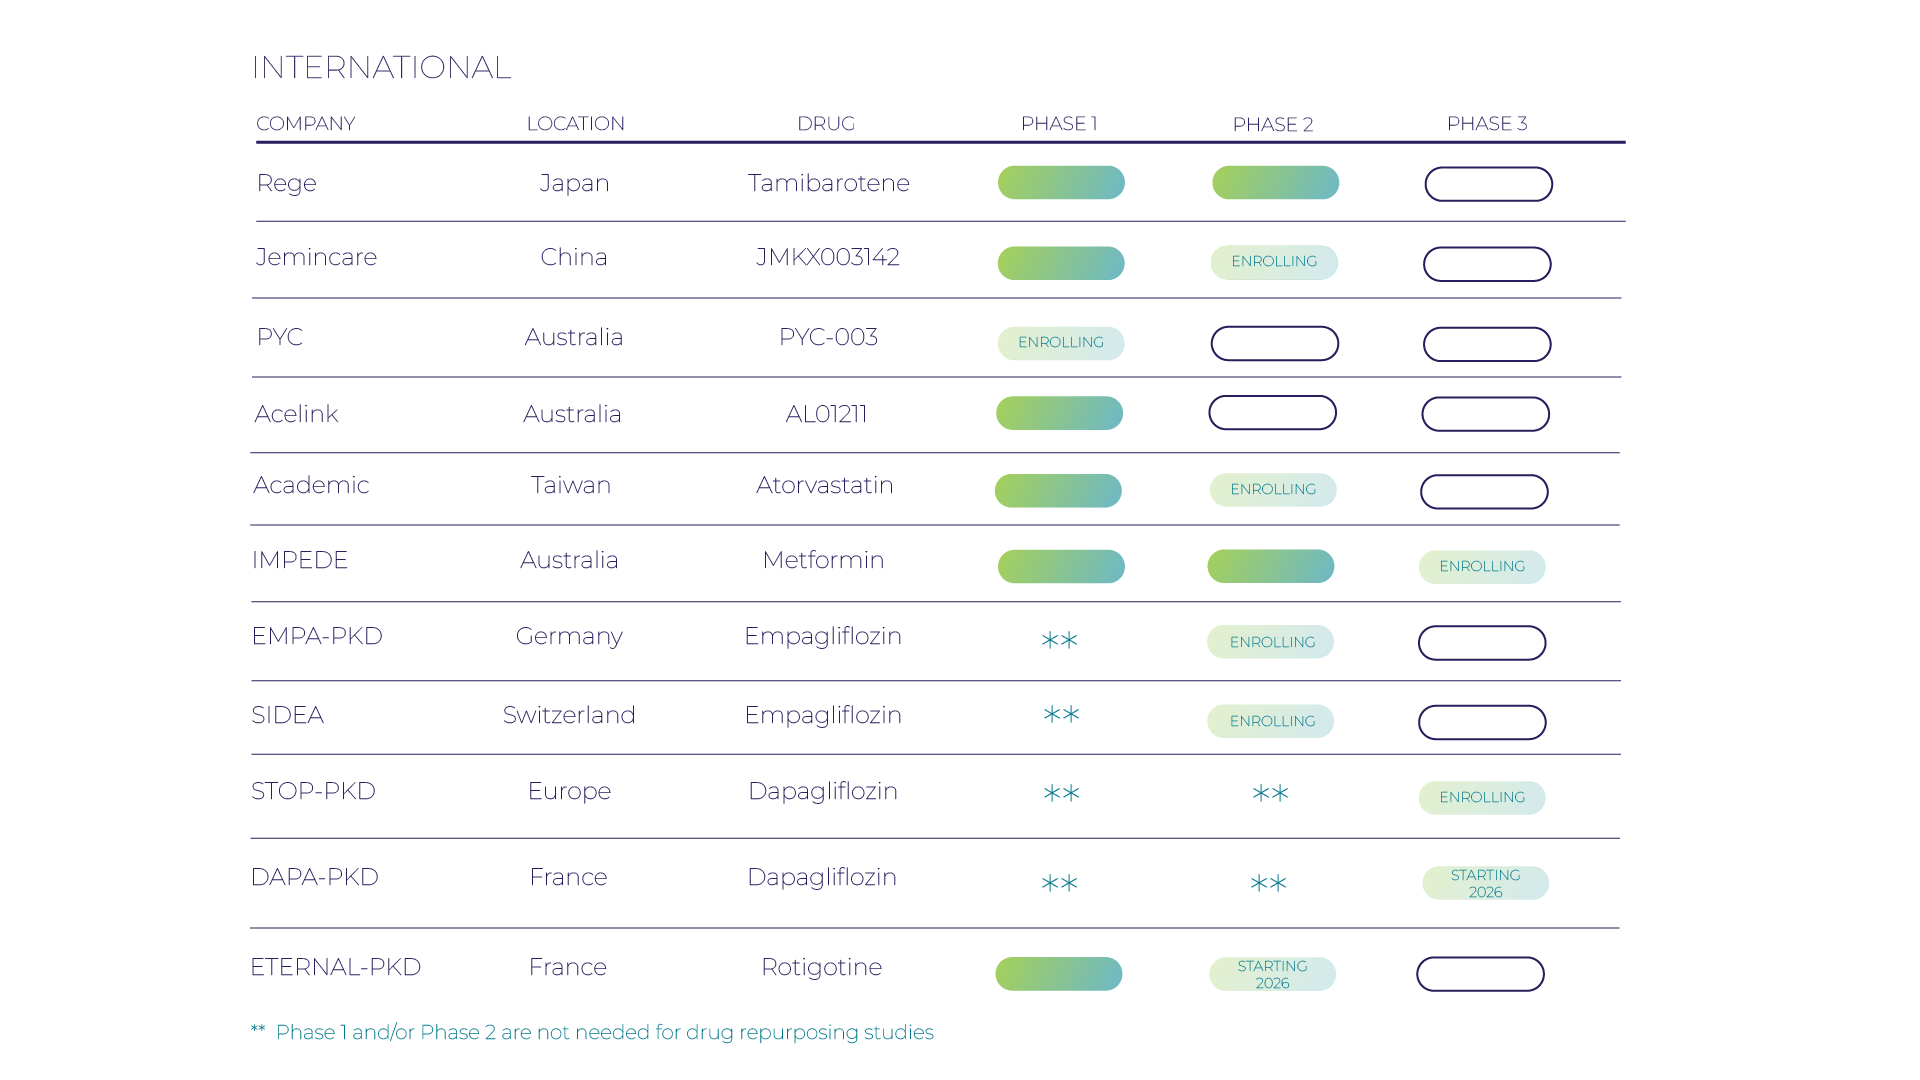Click the Acelink company name
Screen dimensions: 1920x1080
click(x=297, y=414)
